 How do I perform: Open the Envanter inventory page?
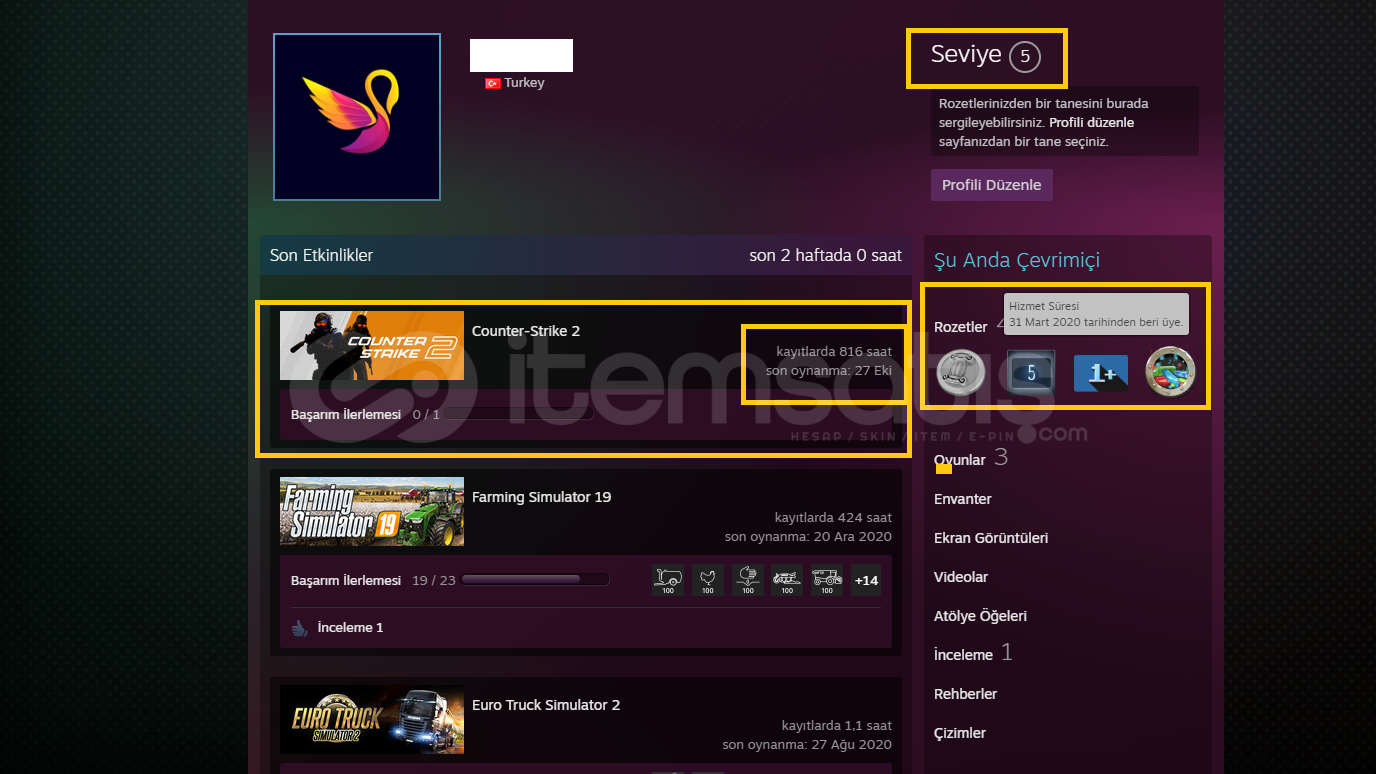963,499
